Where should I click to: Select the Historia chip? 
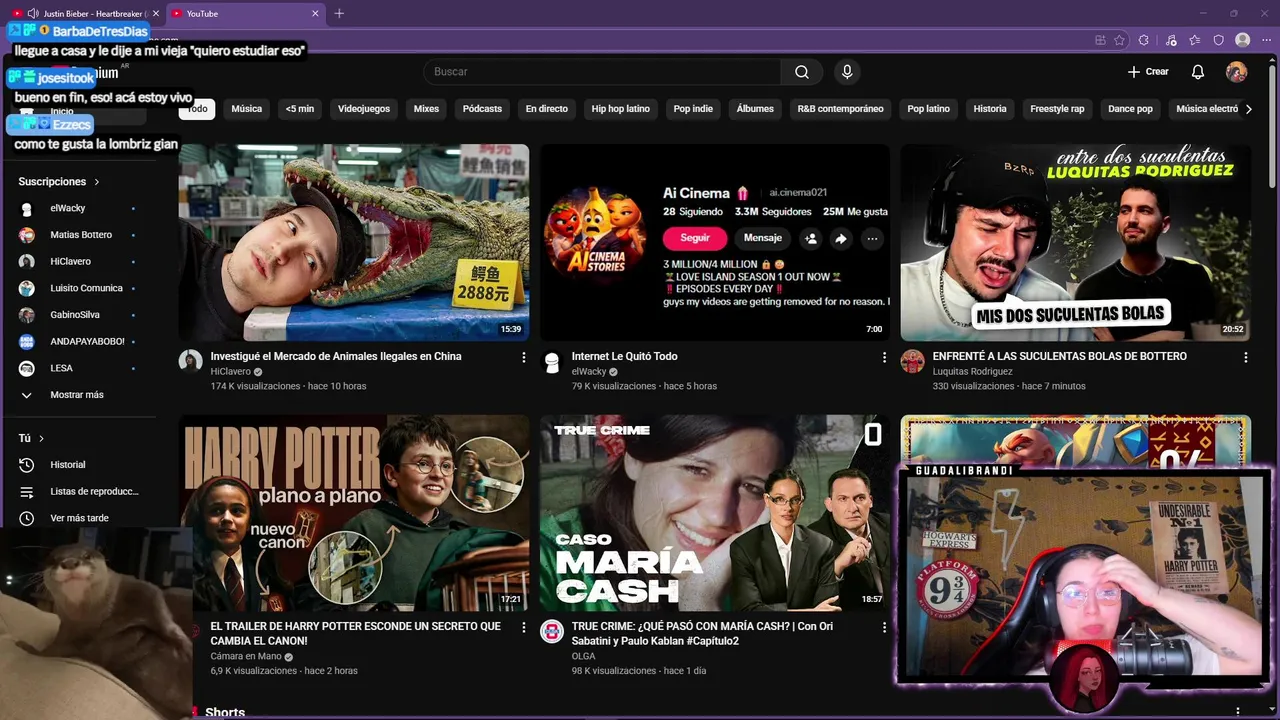[x=990, y=109]
